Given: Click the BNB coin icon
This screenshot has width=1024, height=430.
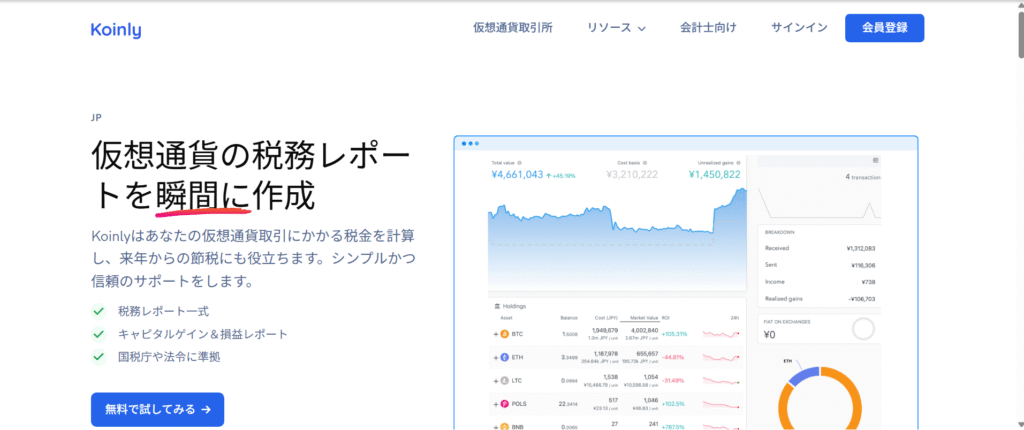Looking at the screenshot, I should (x=505, y=426).
